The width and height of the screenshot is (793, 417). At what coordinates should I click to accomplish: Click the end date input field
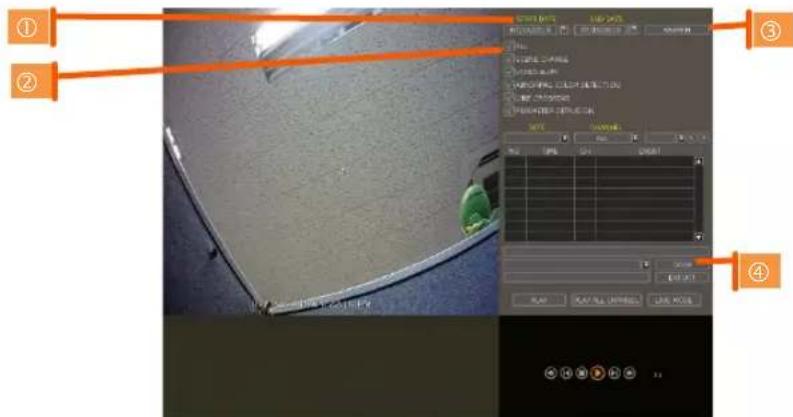pyautogui.click(x=600, y=30)
